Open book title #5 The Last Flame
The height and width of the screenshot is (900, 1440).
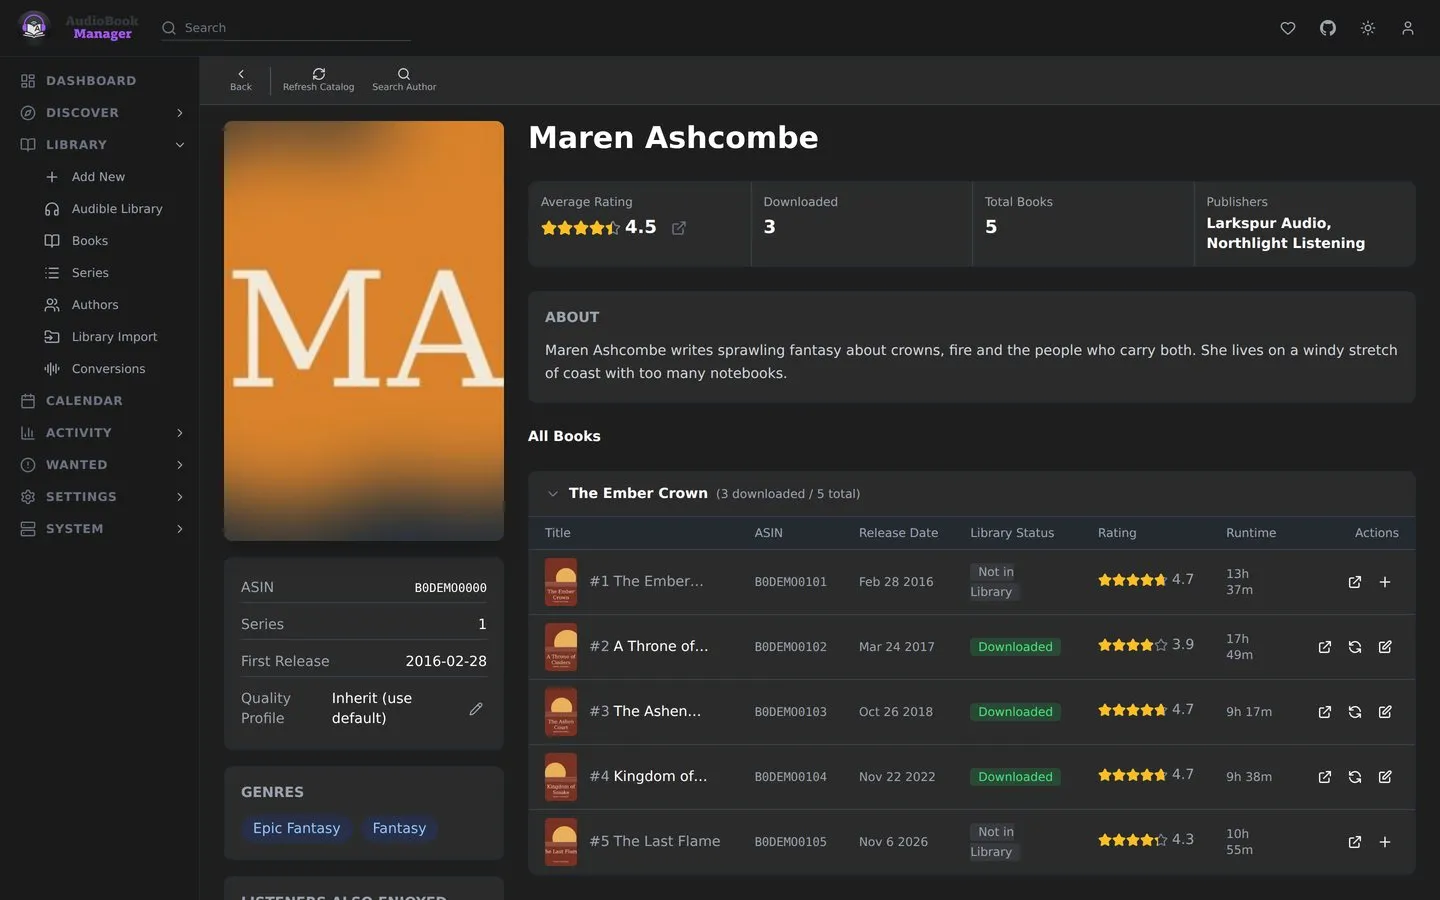coord(655,841)
